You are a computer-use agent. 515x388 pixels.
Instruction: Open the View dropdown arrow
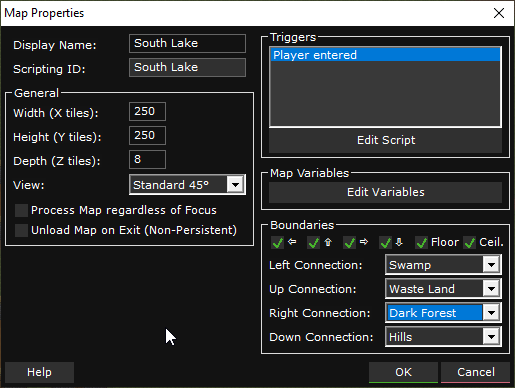pos(235,184)
